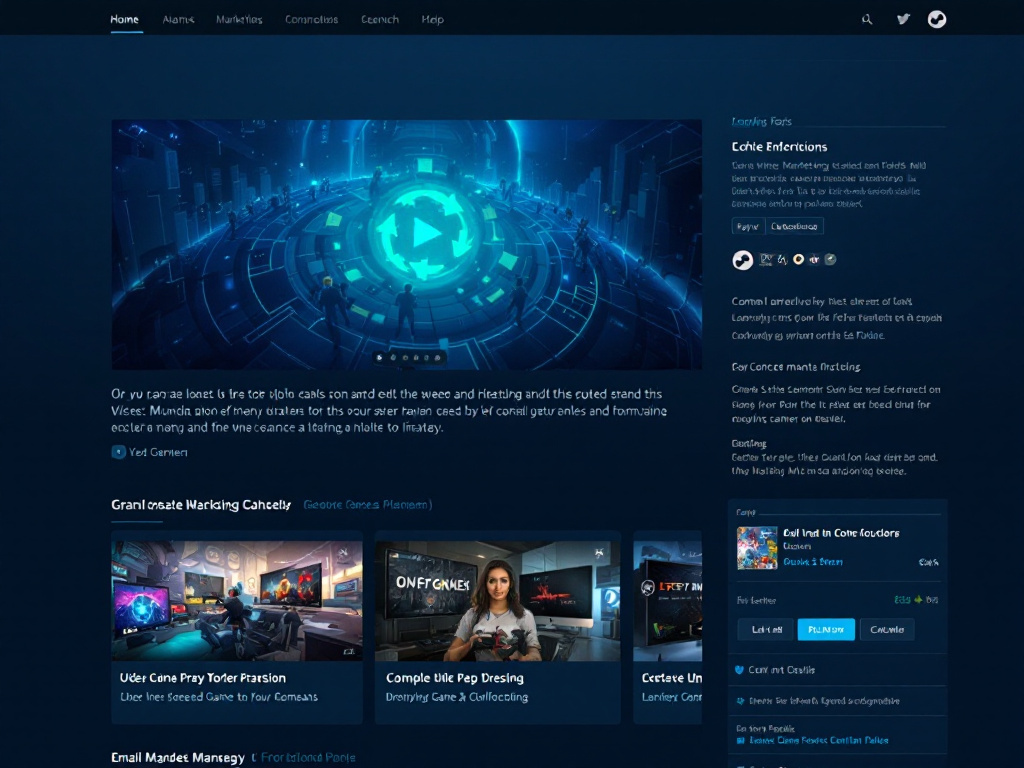
Task: Open the navigation item just left of Help
Action: 380,20
